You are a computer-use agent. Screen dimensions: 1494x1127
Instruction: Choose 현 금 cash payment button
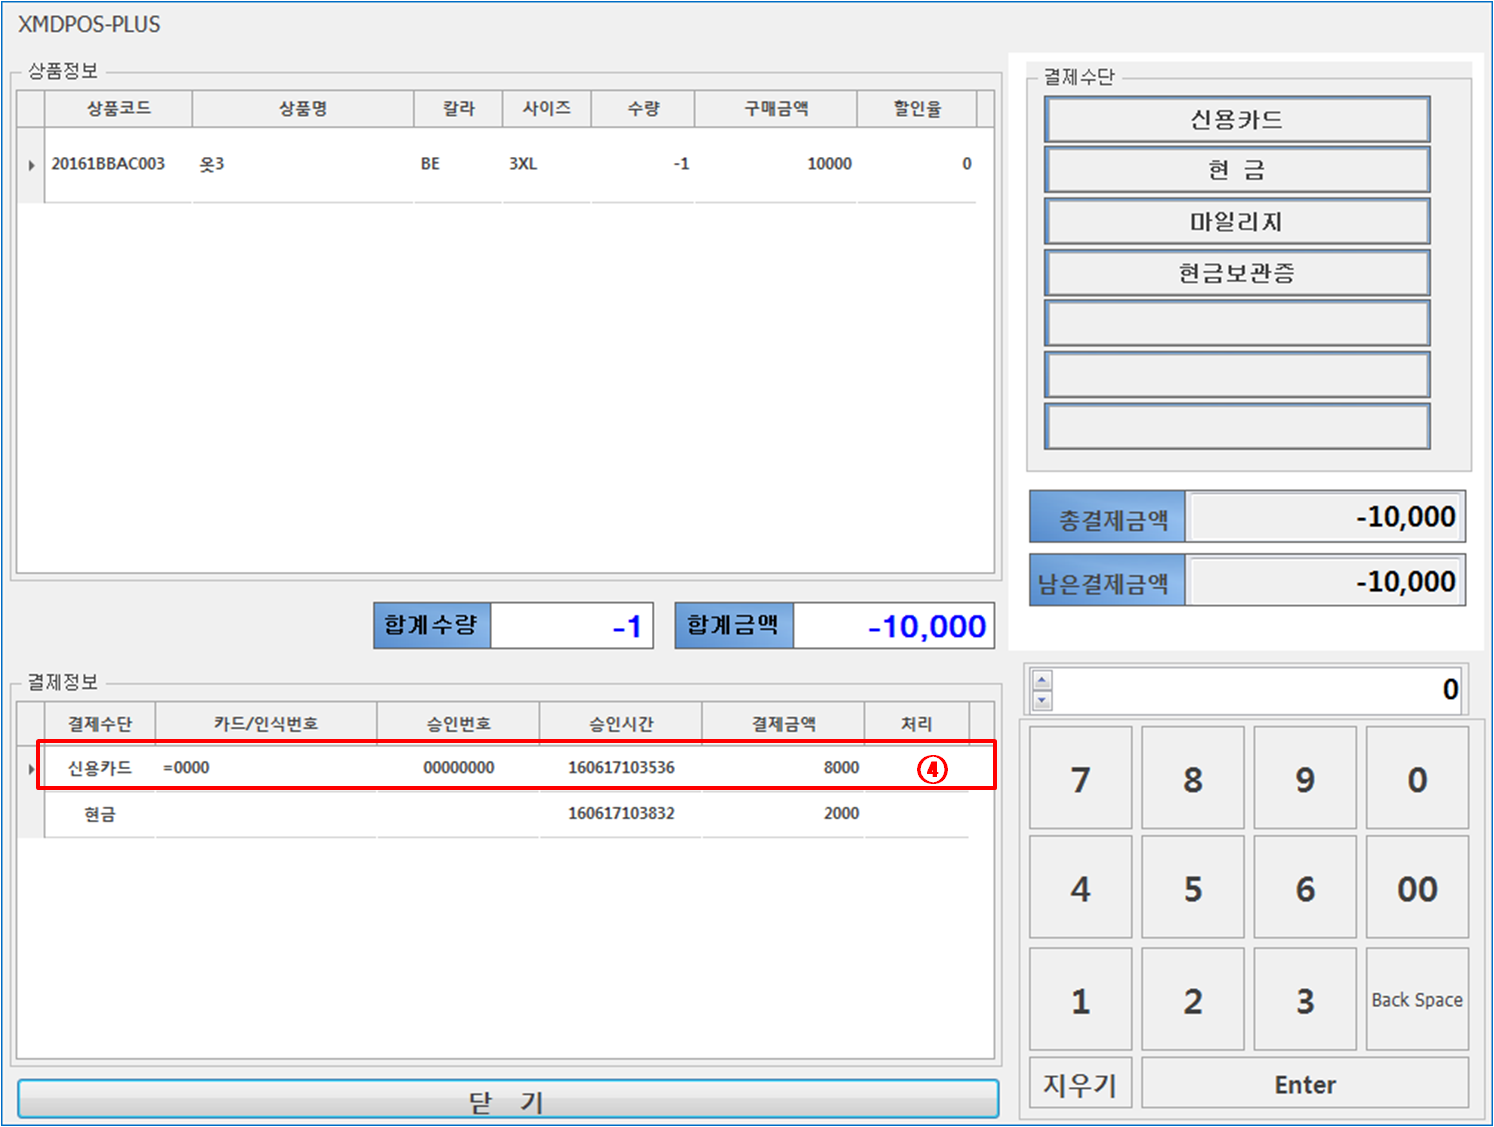pyautogui.click(x=1237, y=170)
